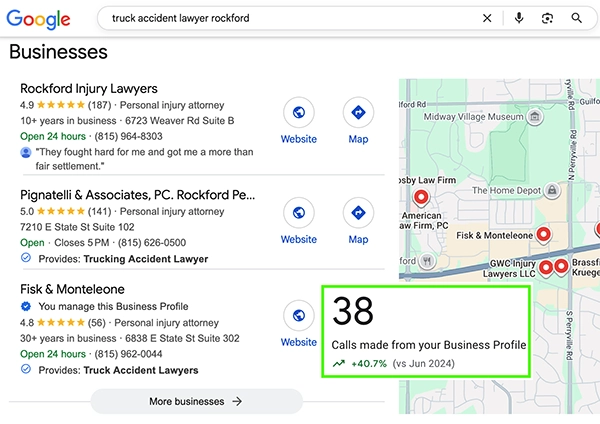Click the (56) review count
The image size is (600, 424).
point(96,323)
